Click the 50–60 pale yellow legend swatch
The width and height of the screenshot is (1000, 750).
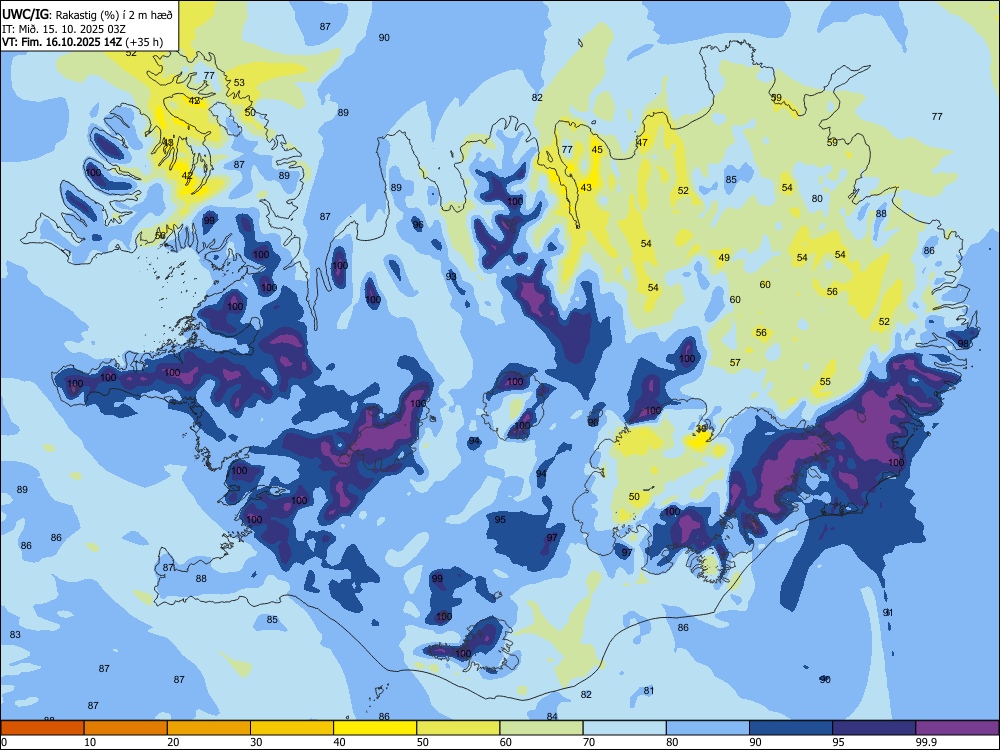(458, 728)
